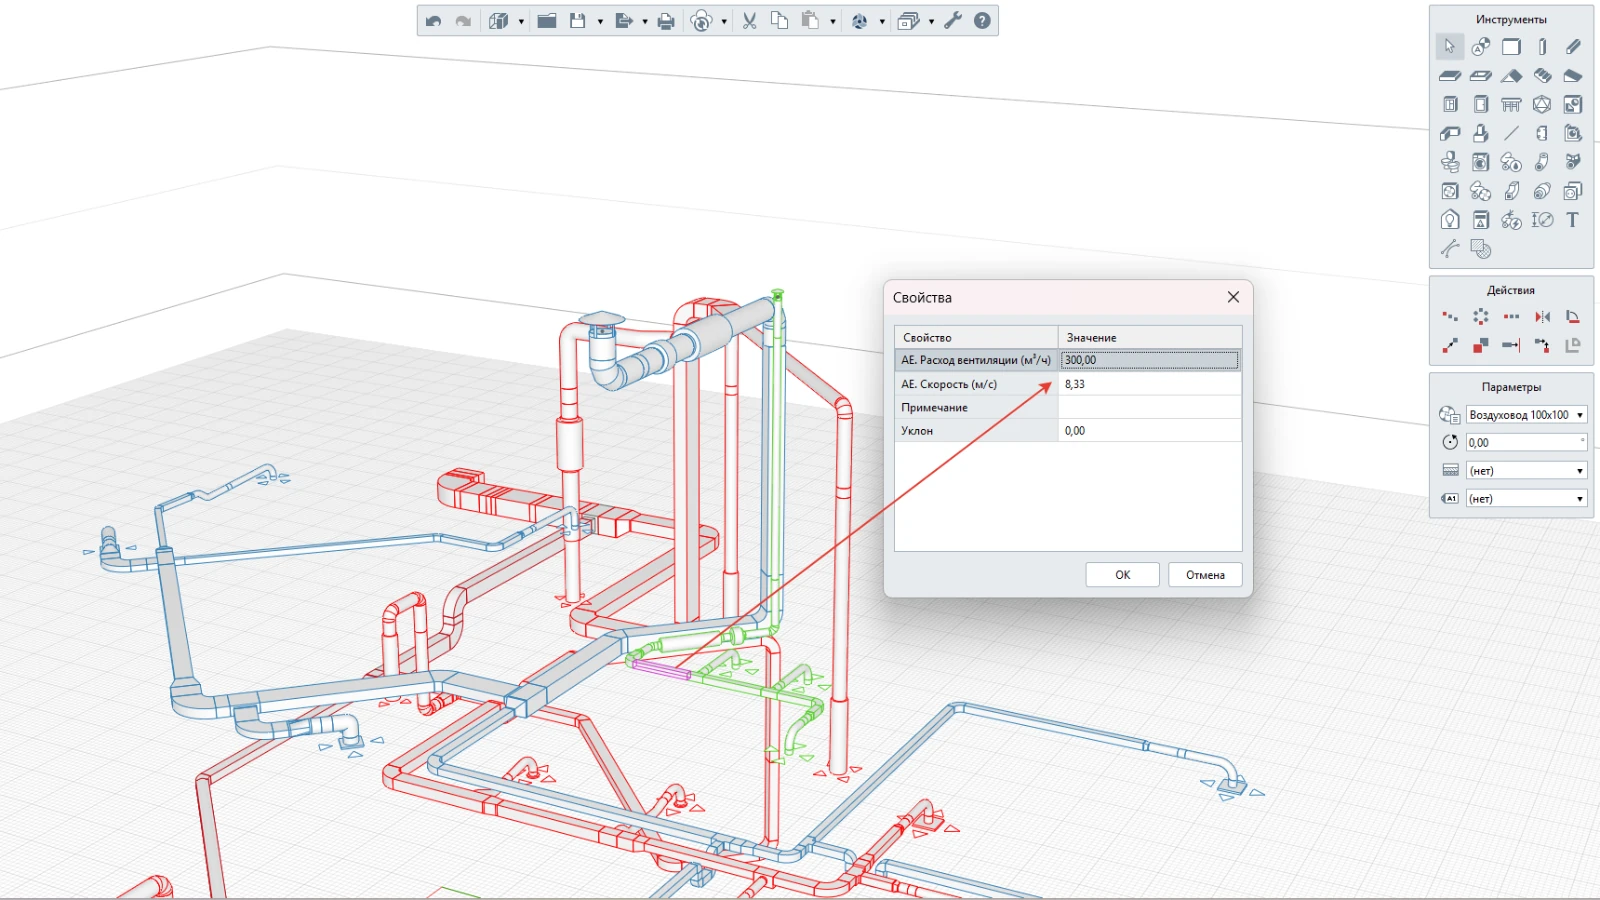Choose the Text tool (T icon)
Image resolution: width=1600 pixels, height=900 pixels.
click(x=1572, y=220)
